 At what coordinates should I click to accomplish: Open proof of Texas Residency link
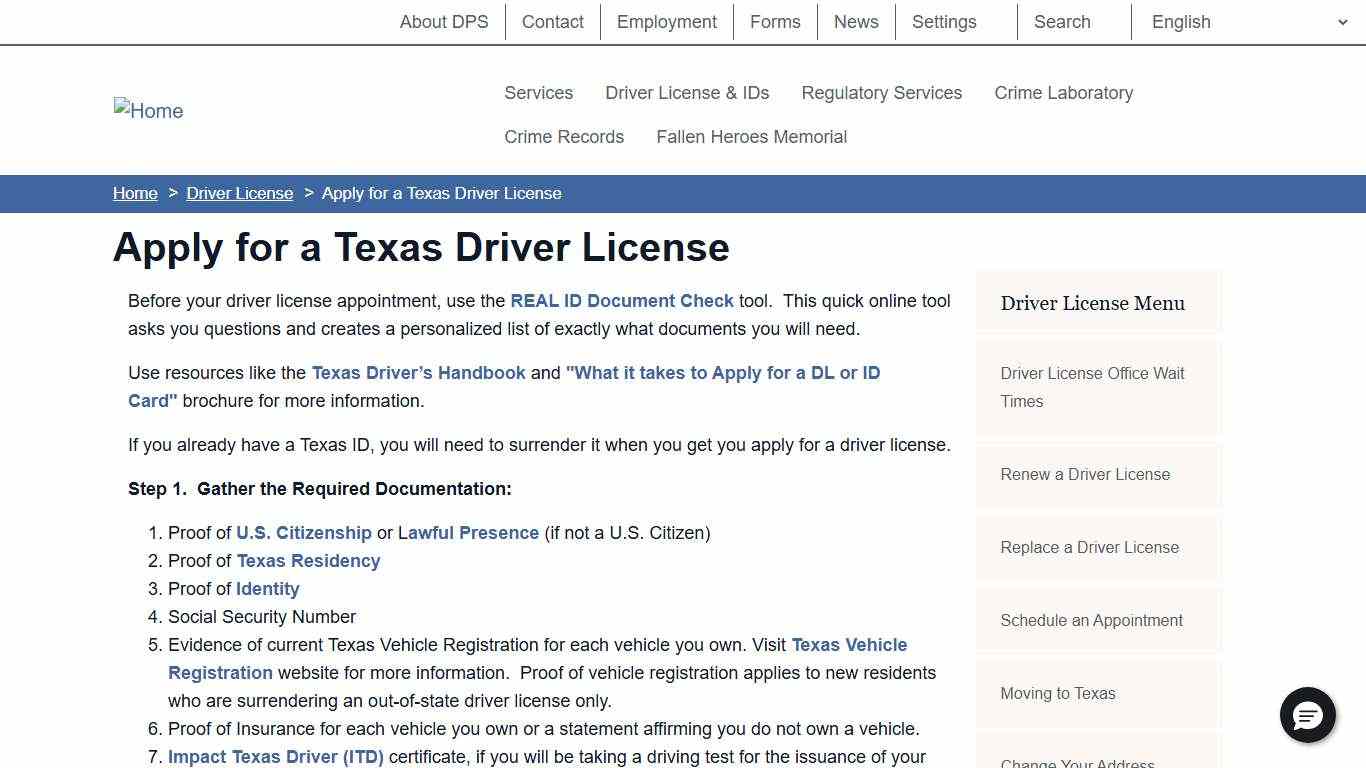tap(308, 560)
